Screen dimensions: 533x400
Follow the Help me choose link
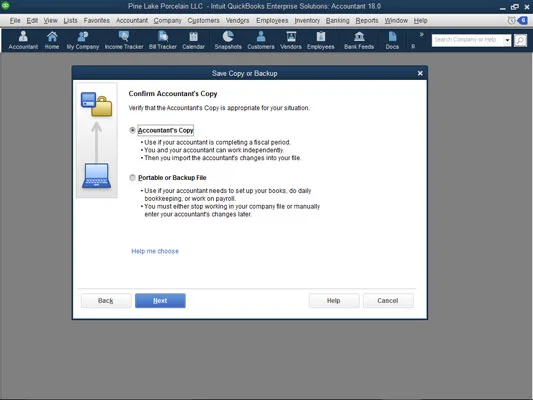pyautogui.click(x=155, y=251)
